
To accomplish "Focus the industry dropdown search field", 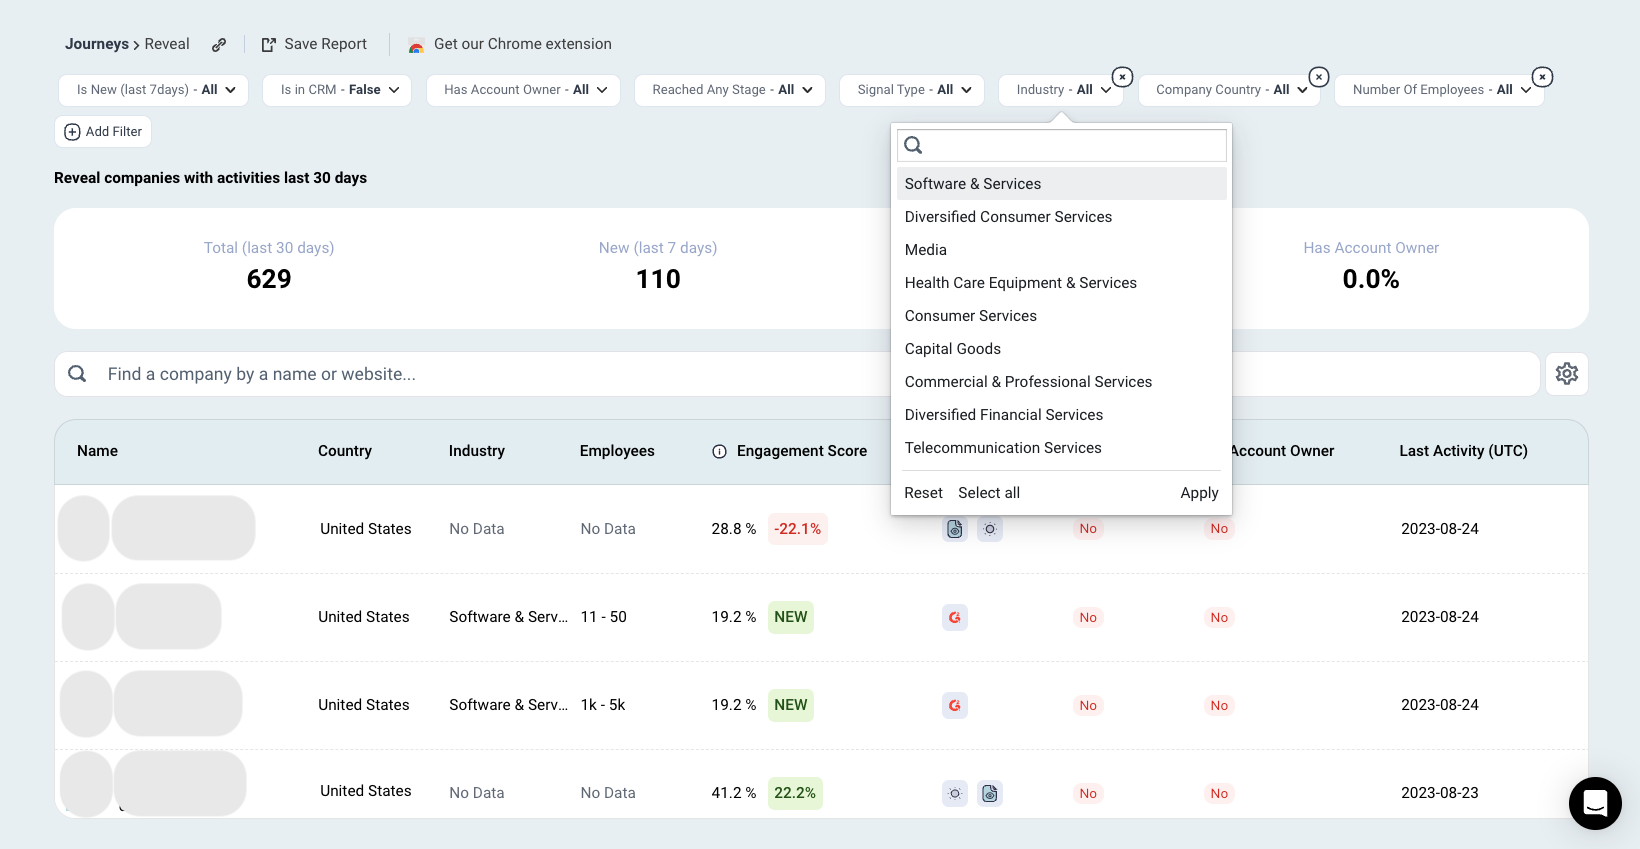I will click(1062, 146).
